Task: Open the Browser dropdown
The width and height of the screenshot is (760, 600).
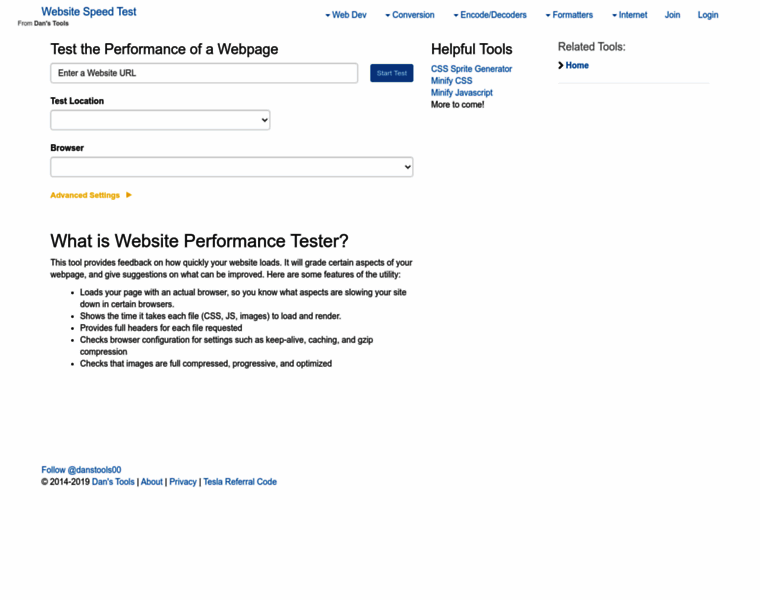Action: (x=232, y=167)
